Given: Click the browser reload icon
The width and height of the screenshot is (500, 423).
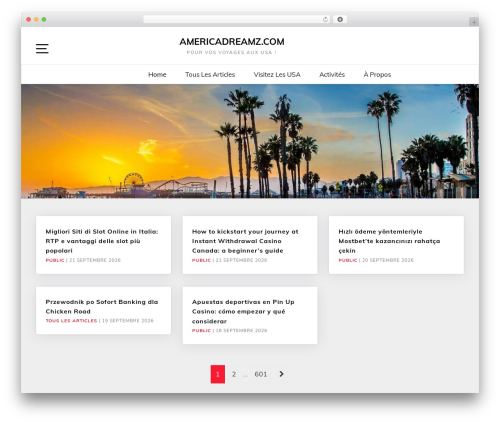Looking at the screenshot, I should [325, 20].
